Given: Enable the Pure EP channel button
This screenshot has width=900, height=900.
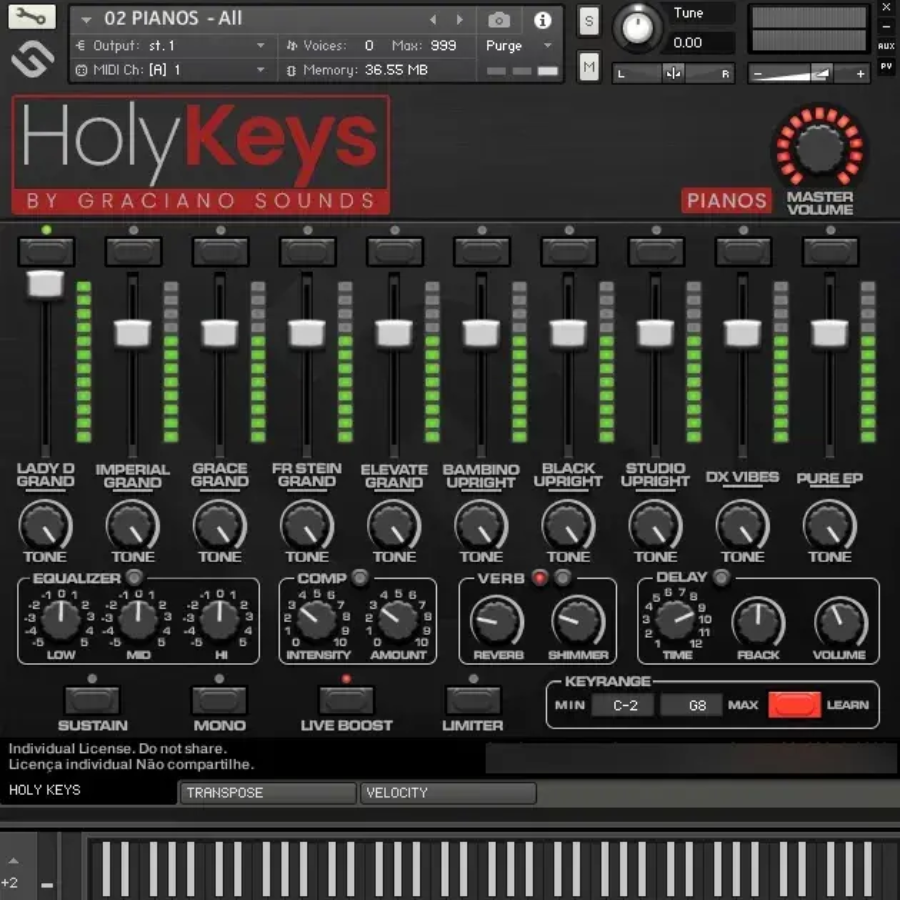Looking at the screenshot, I should (831, 251).
